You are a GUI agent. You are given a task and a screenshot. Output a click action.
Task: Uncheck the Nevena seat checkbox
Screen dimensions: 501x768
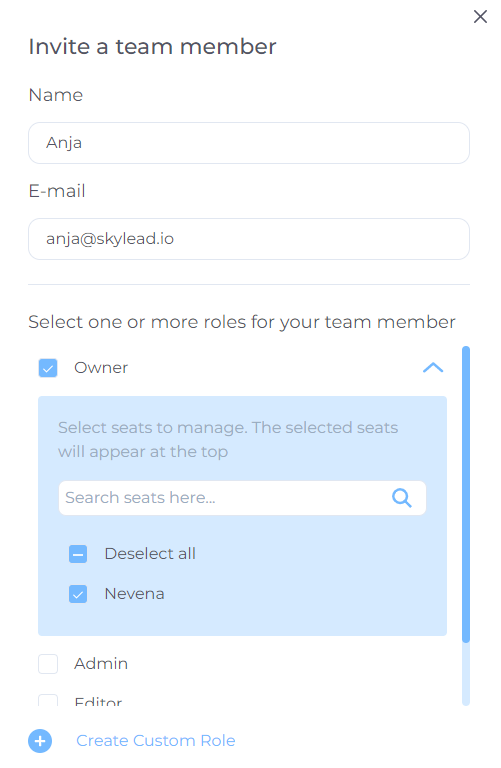point(78,594)
